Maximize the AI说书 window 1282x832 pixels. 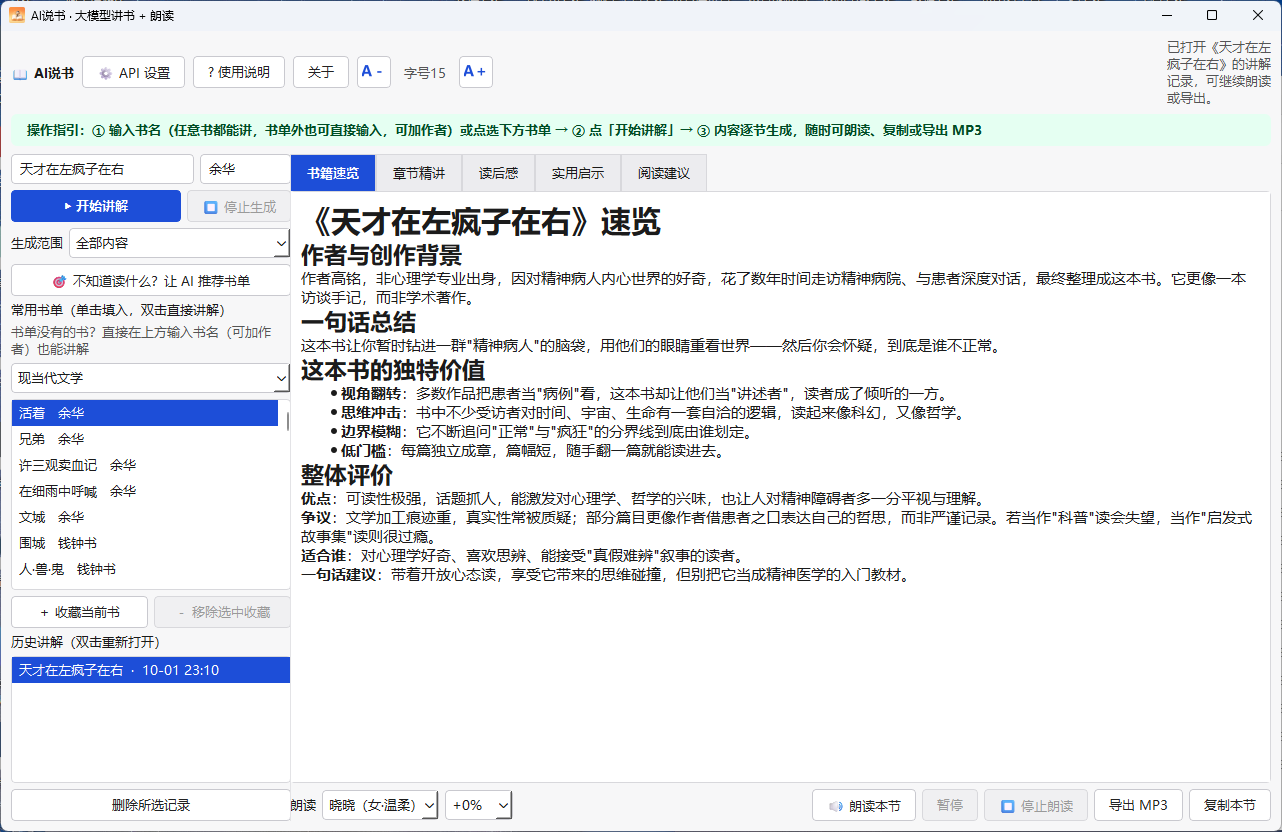[1212, 15]
